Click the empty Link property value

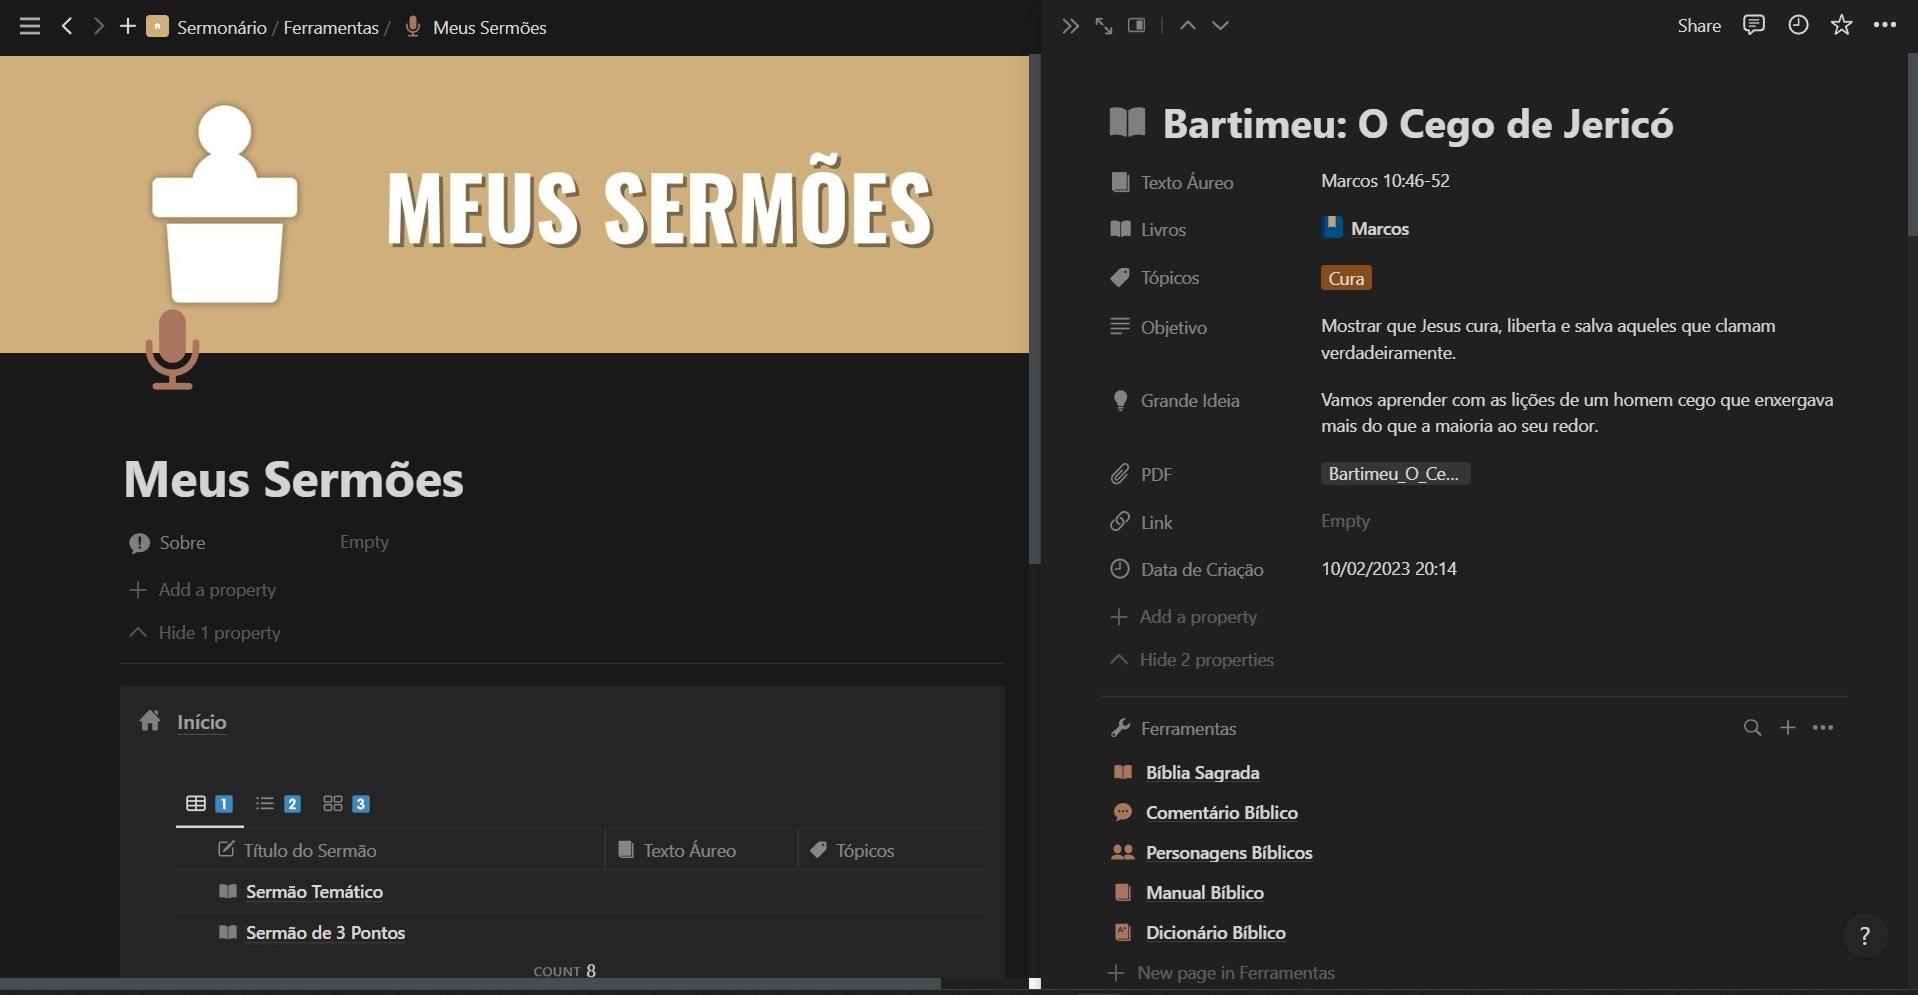(x=1345, y=521)
